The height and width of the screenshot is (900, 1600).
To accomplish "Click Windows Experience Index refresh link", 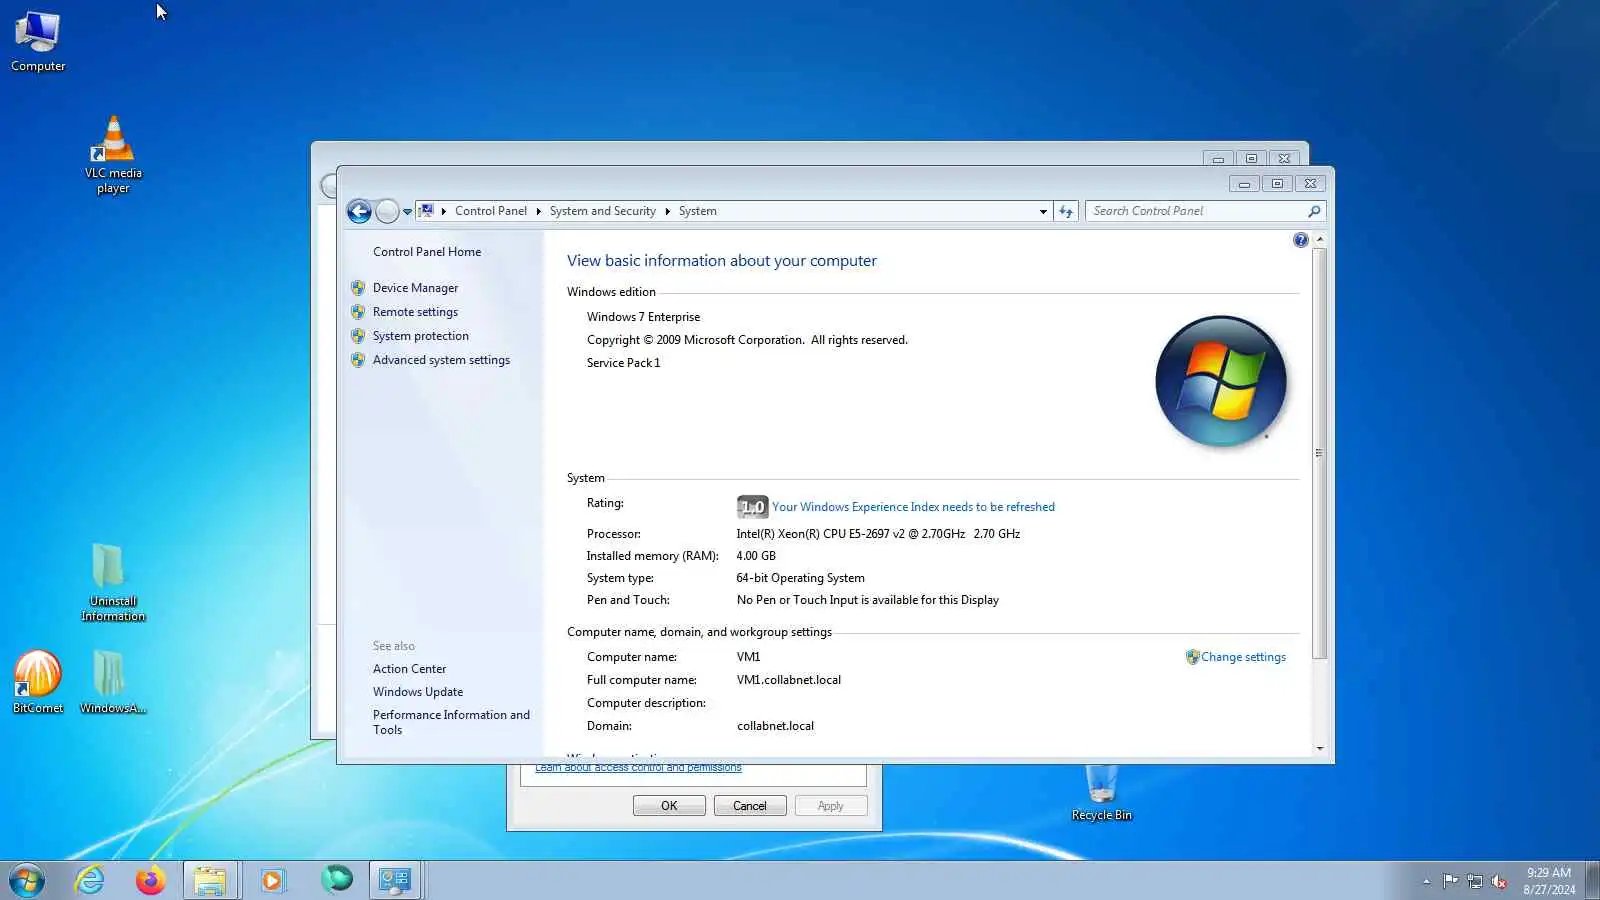I will (x=913, y=507).
